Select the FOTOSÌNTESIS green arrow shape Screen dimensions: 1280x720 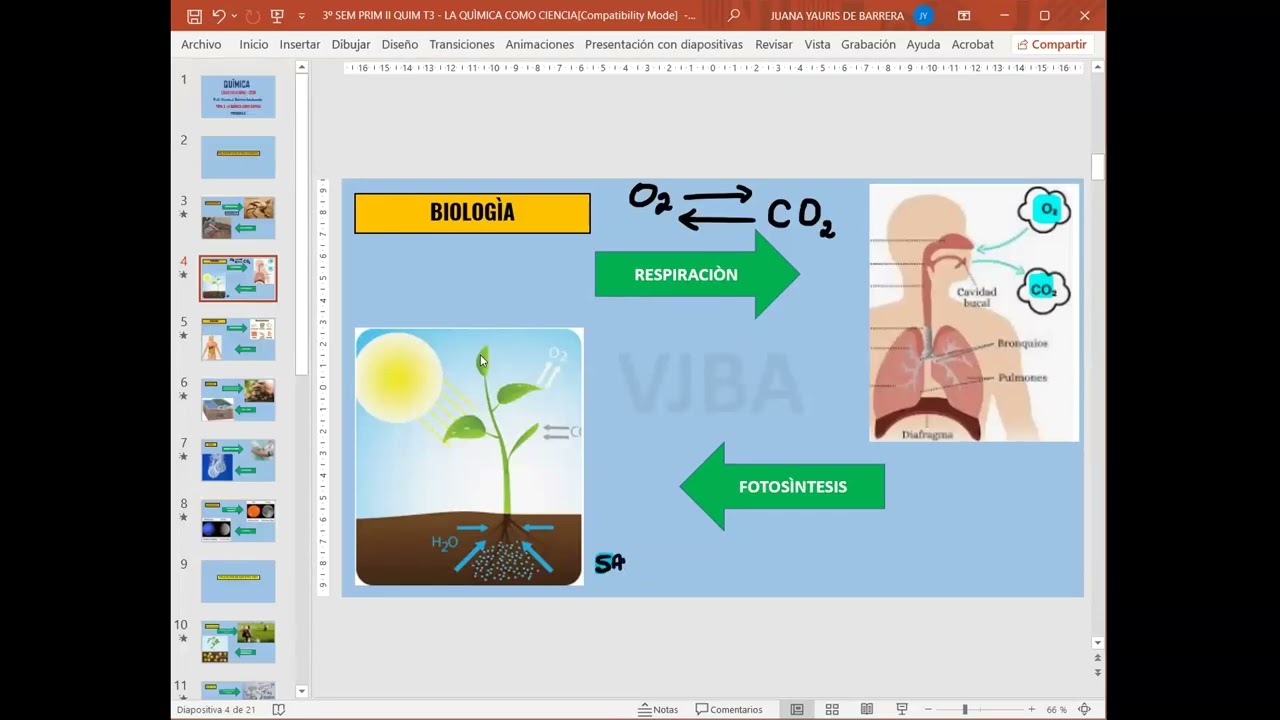[782, 487]
